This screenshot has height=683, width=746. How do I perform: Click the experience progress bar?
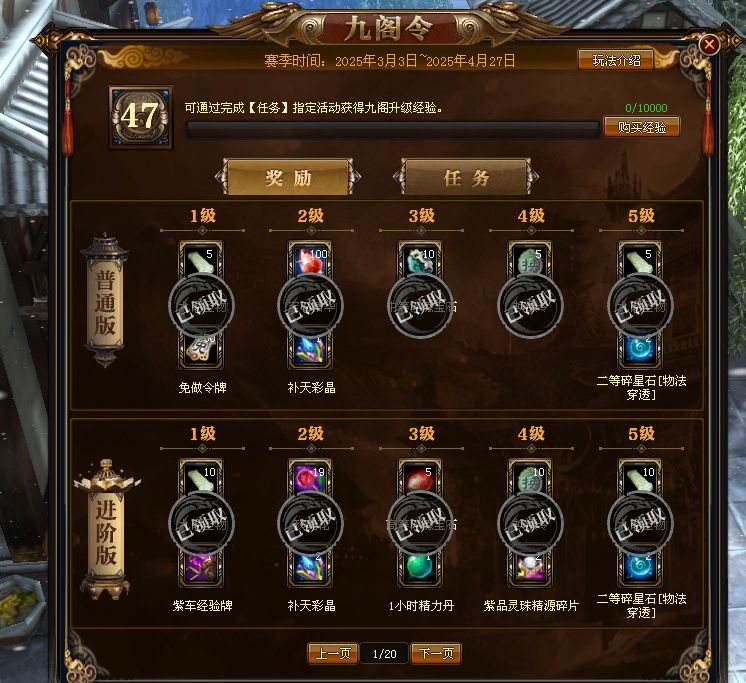(393, 129)
